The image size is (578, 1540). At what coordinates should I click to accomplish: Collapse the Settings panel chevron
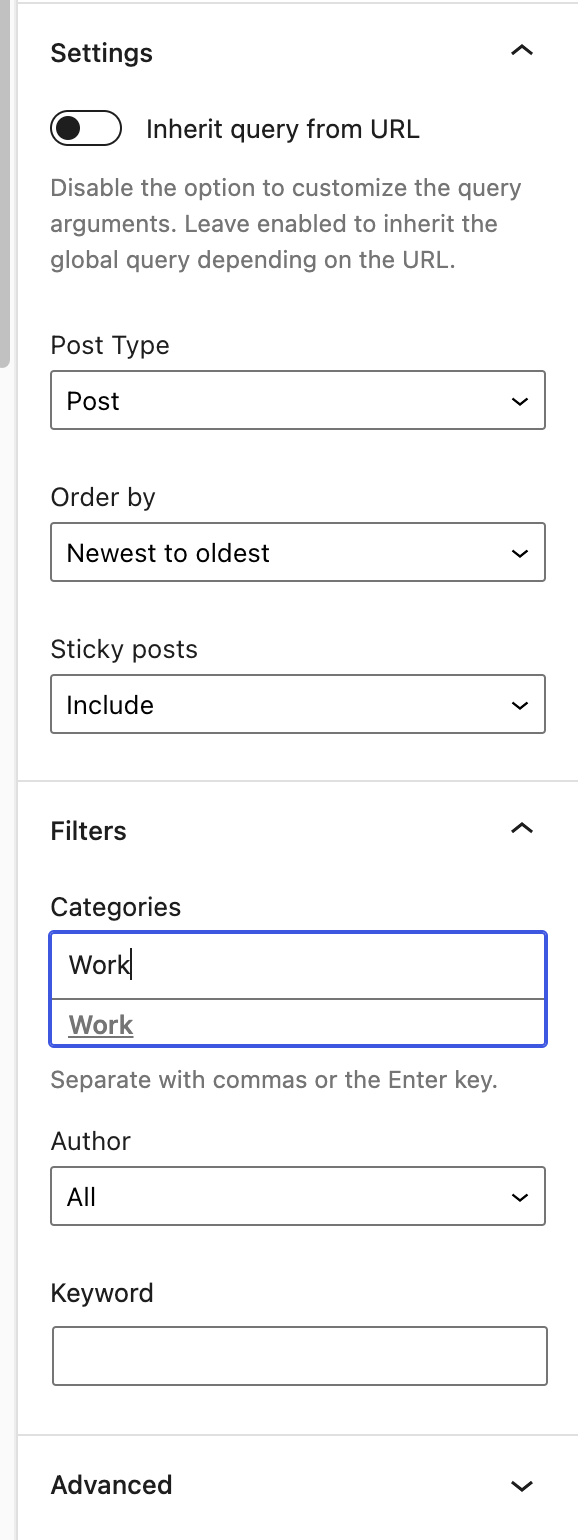pos(521,50)
